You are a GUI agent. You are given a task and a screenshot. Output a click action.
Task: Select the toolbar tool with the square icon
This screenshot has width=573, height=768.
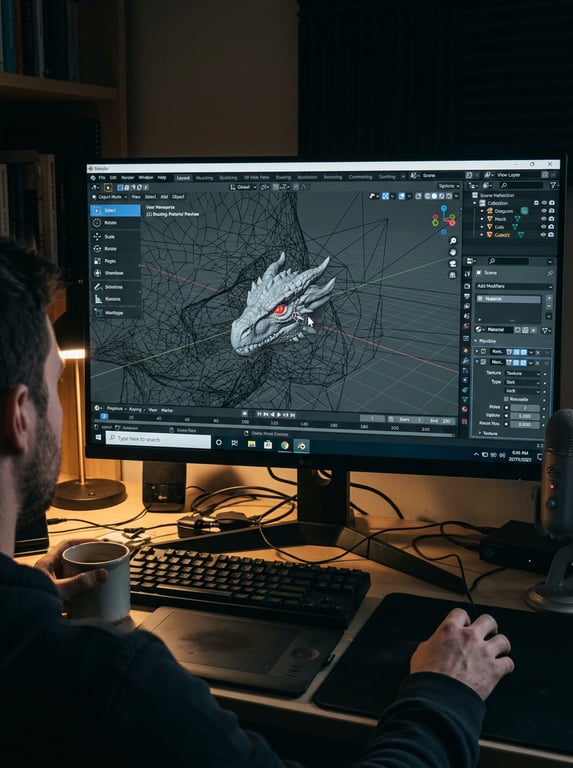pyautogui.click(x=116, y=261)
